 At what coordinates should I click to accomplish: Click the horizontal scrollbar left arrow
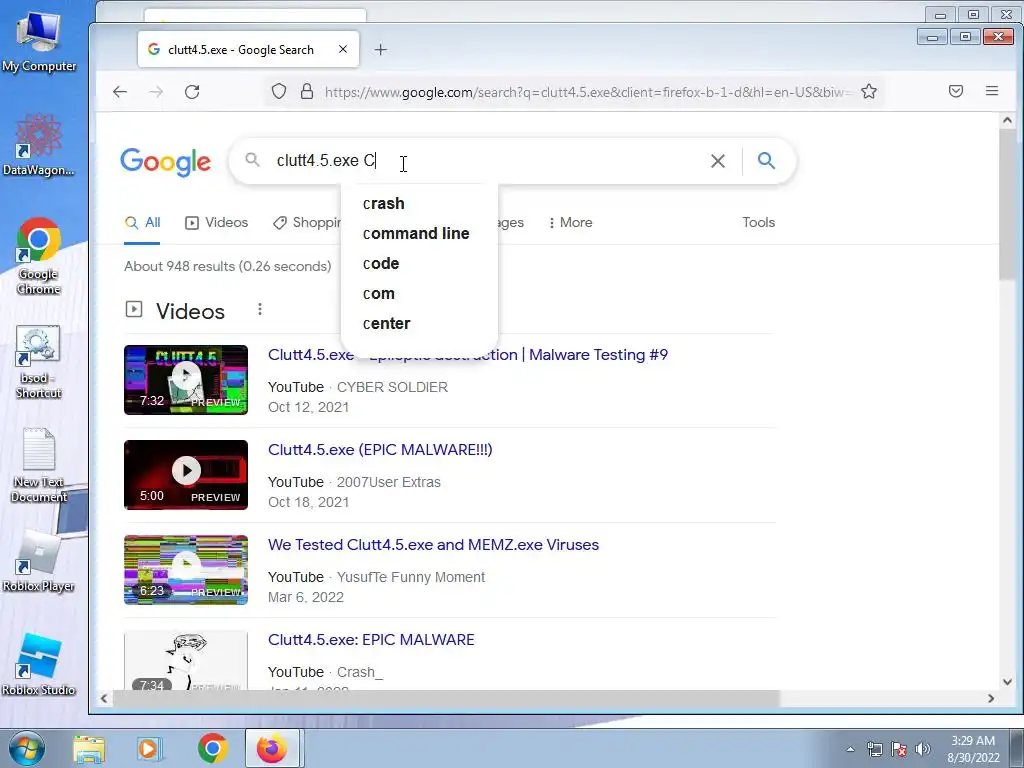(x=104, y=698)
